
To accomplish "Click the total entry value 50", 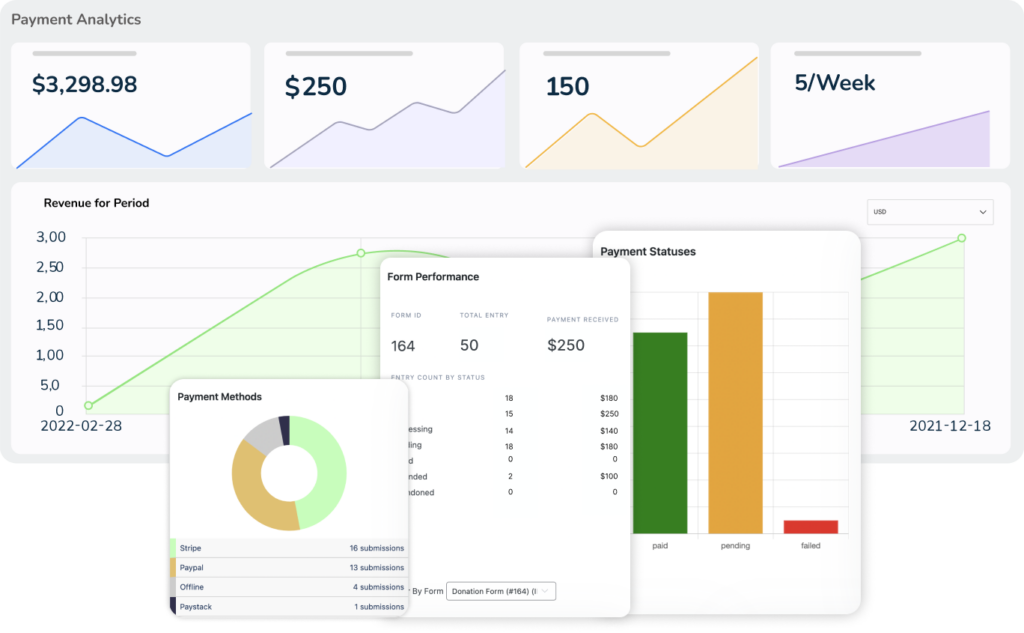I will click(469, 346).
